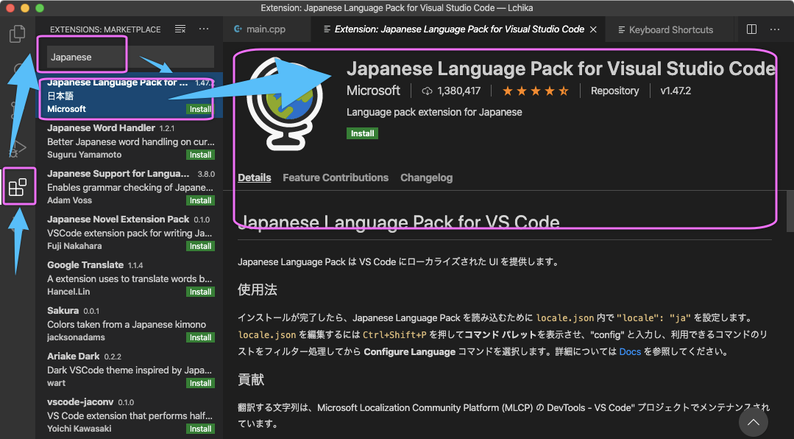The width and height of the screenshot is (794, 439).
Task: Switch to the main.cpp tab
Action: 266,30
